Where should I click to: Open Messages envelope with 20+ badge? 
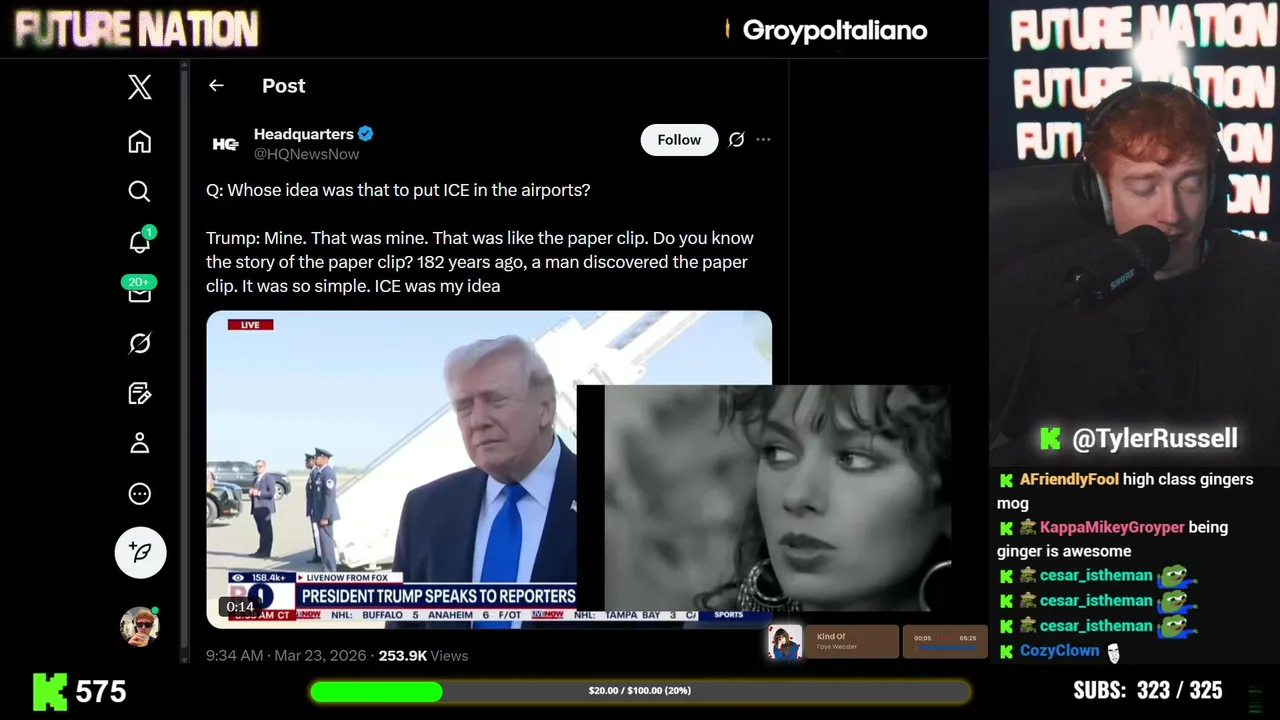tap(140, 291)
